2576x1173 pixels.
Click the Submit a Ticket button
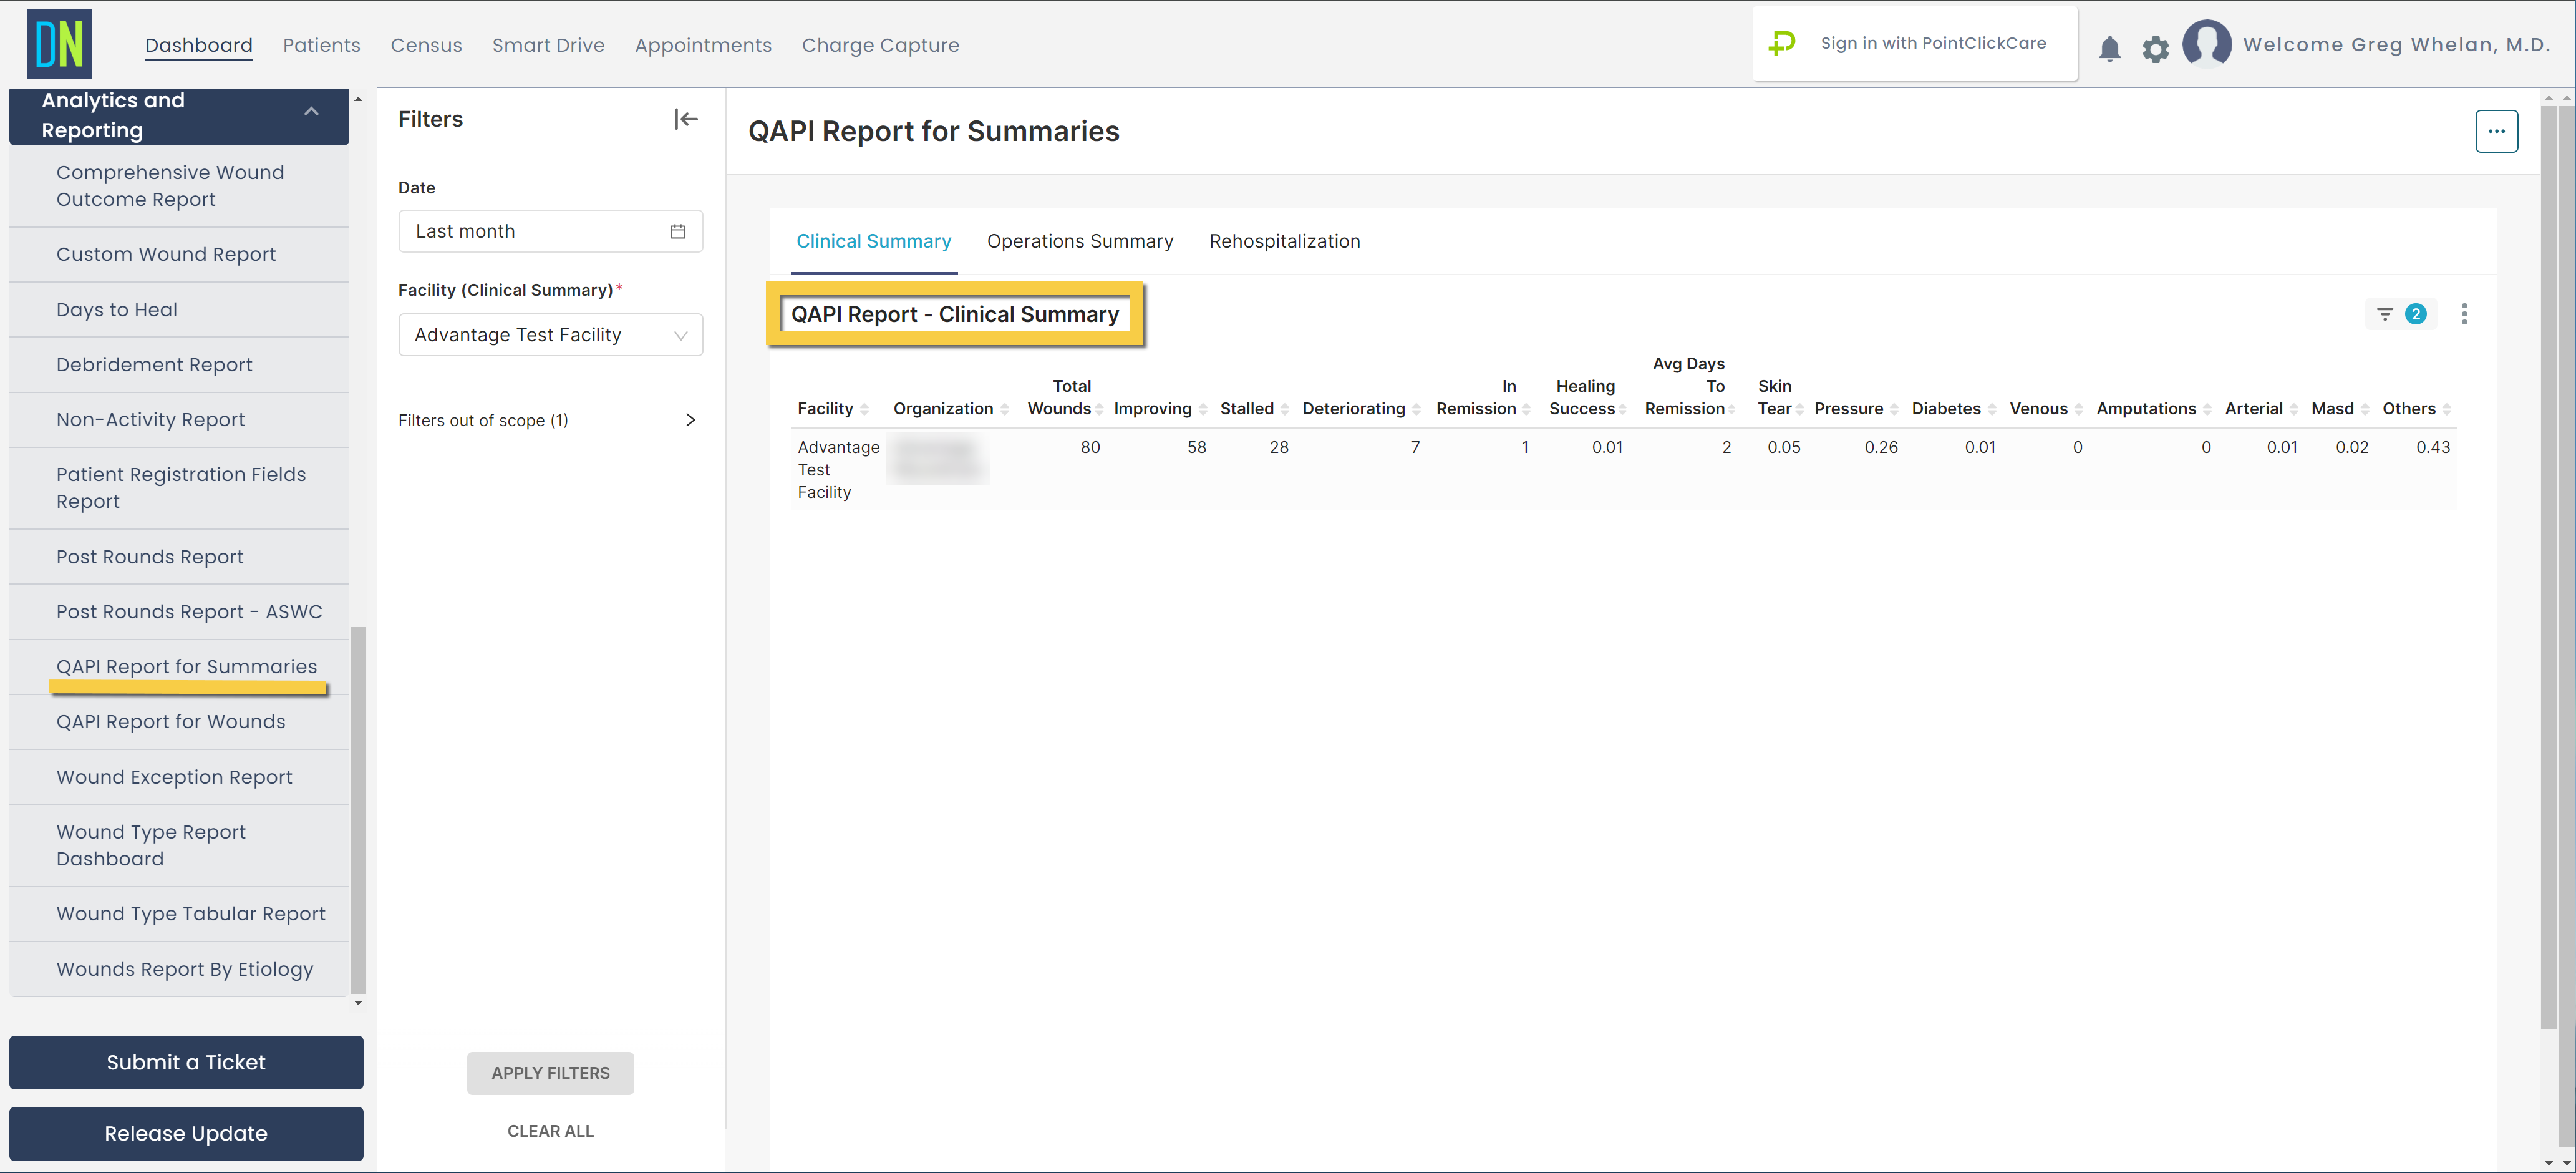[186, 1062]
